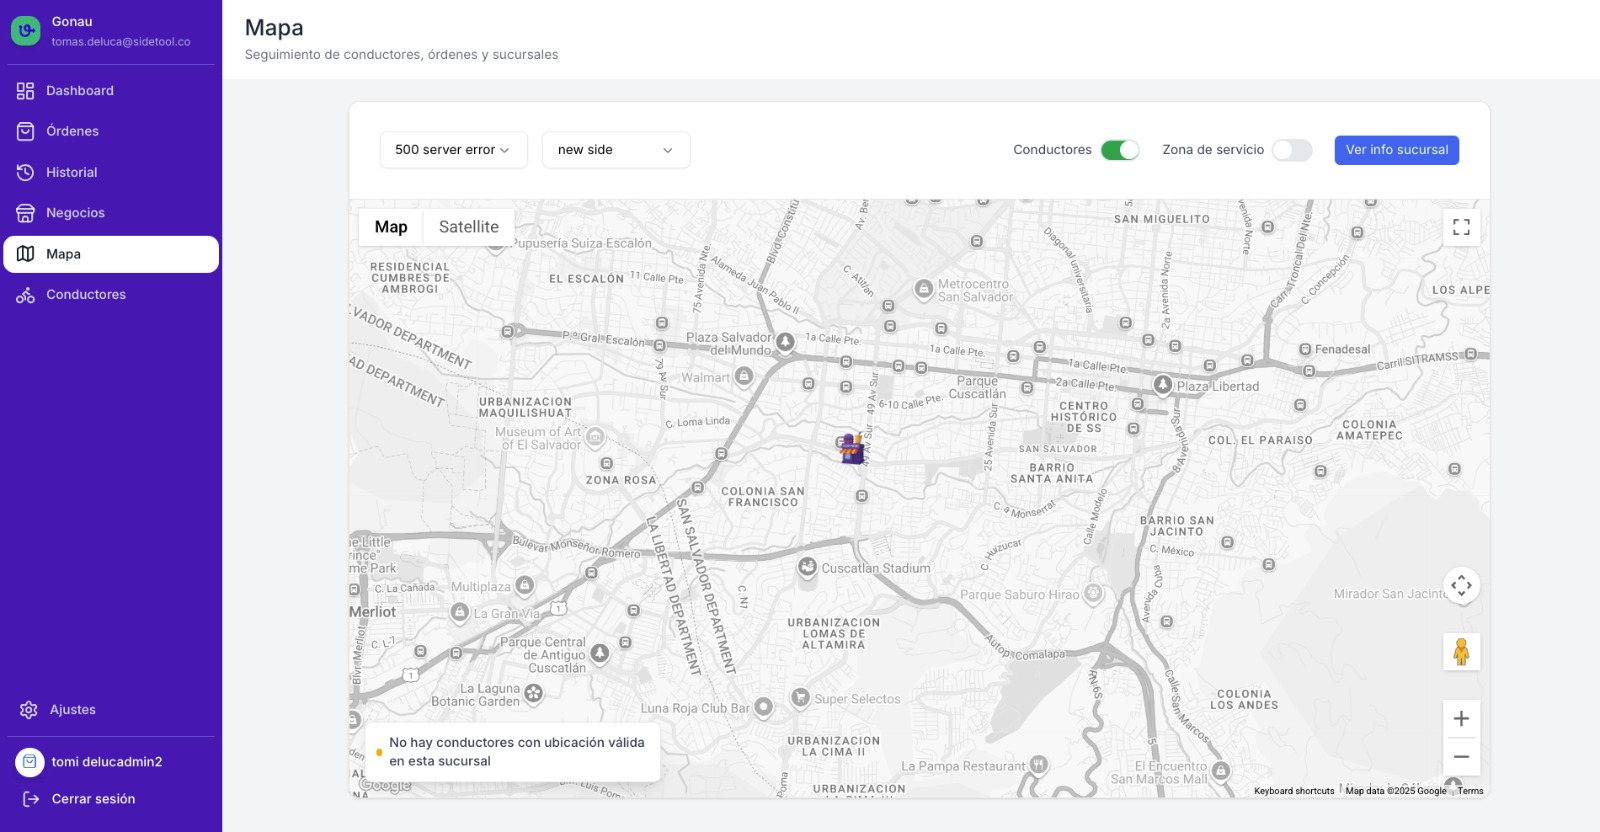Viewport: 1600px width, 832px height.
Task: Click the Google logo on map
Action: pos(386,786)
